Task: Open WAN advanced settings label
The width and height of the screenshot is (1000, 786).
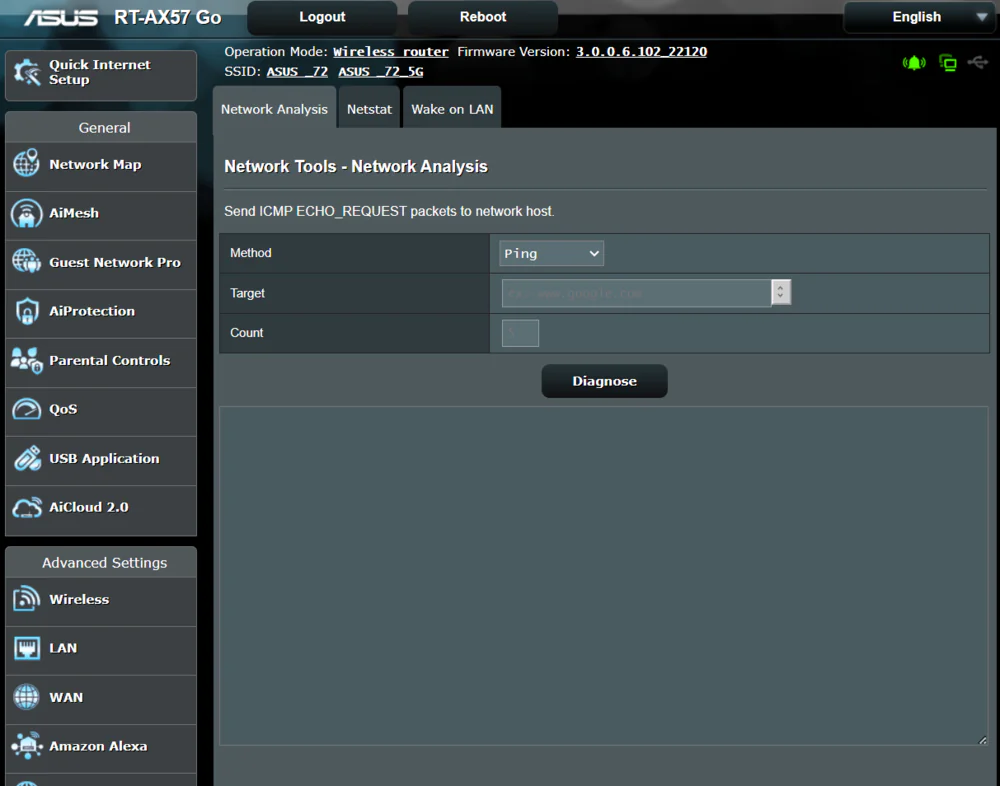Action: point(66,697)
